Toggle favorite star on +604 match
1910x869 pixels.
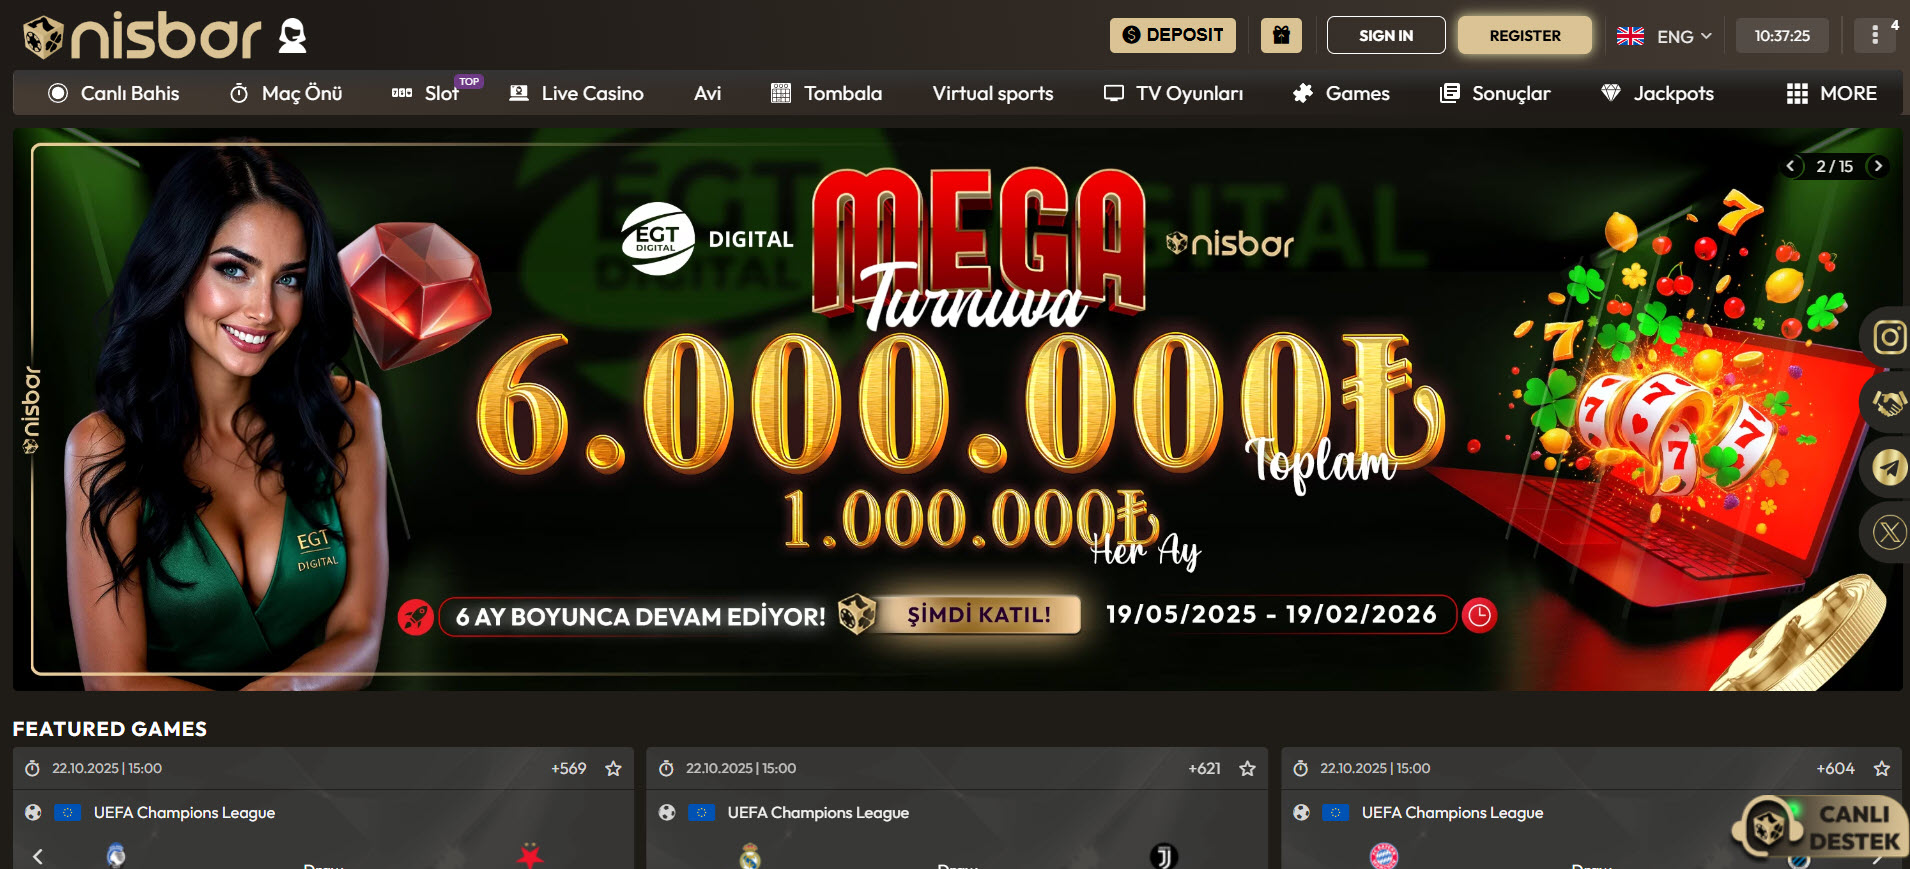1881,768
